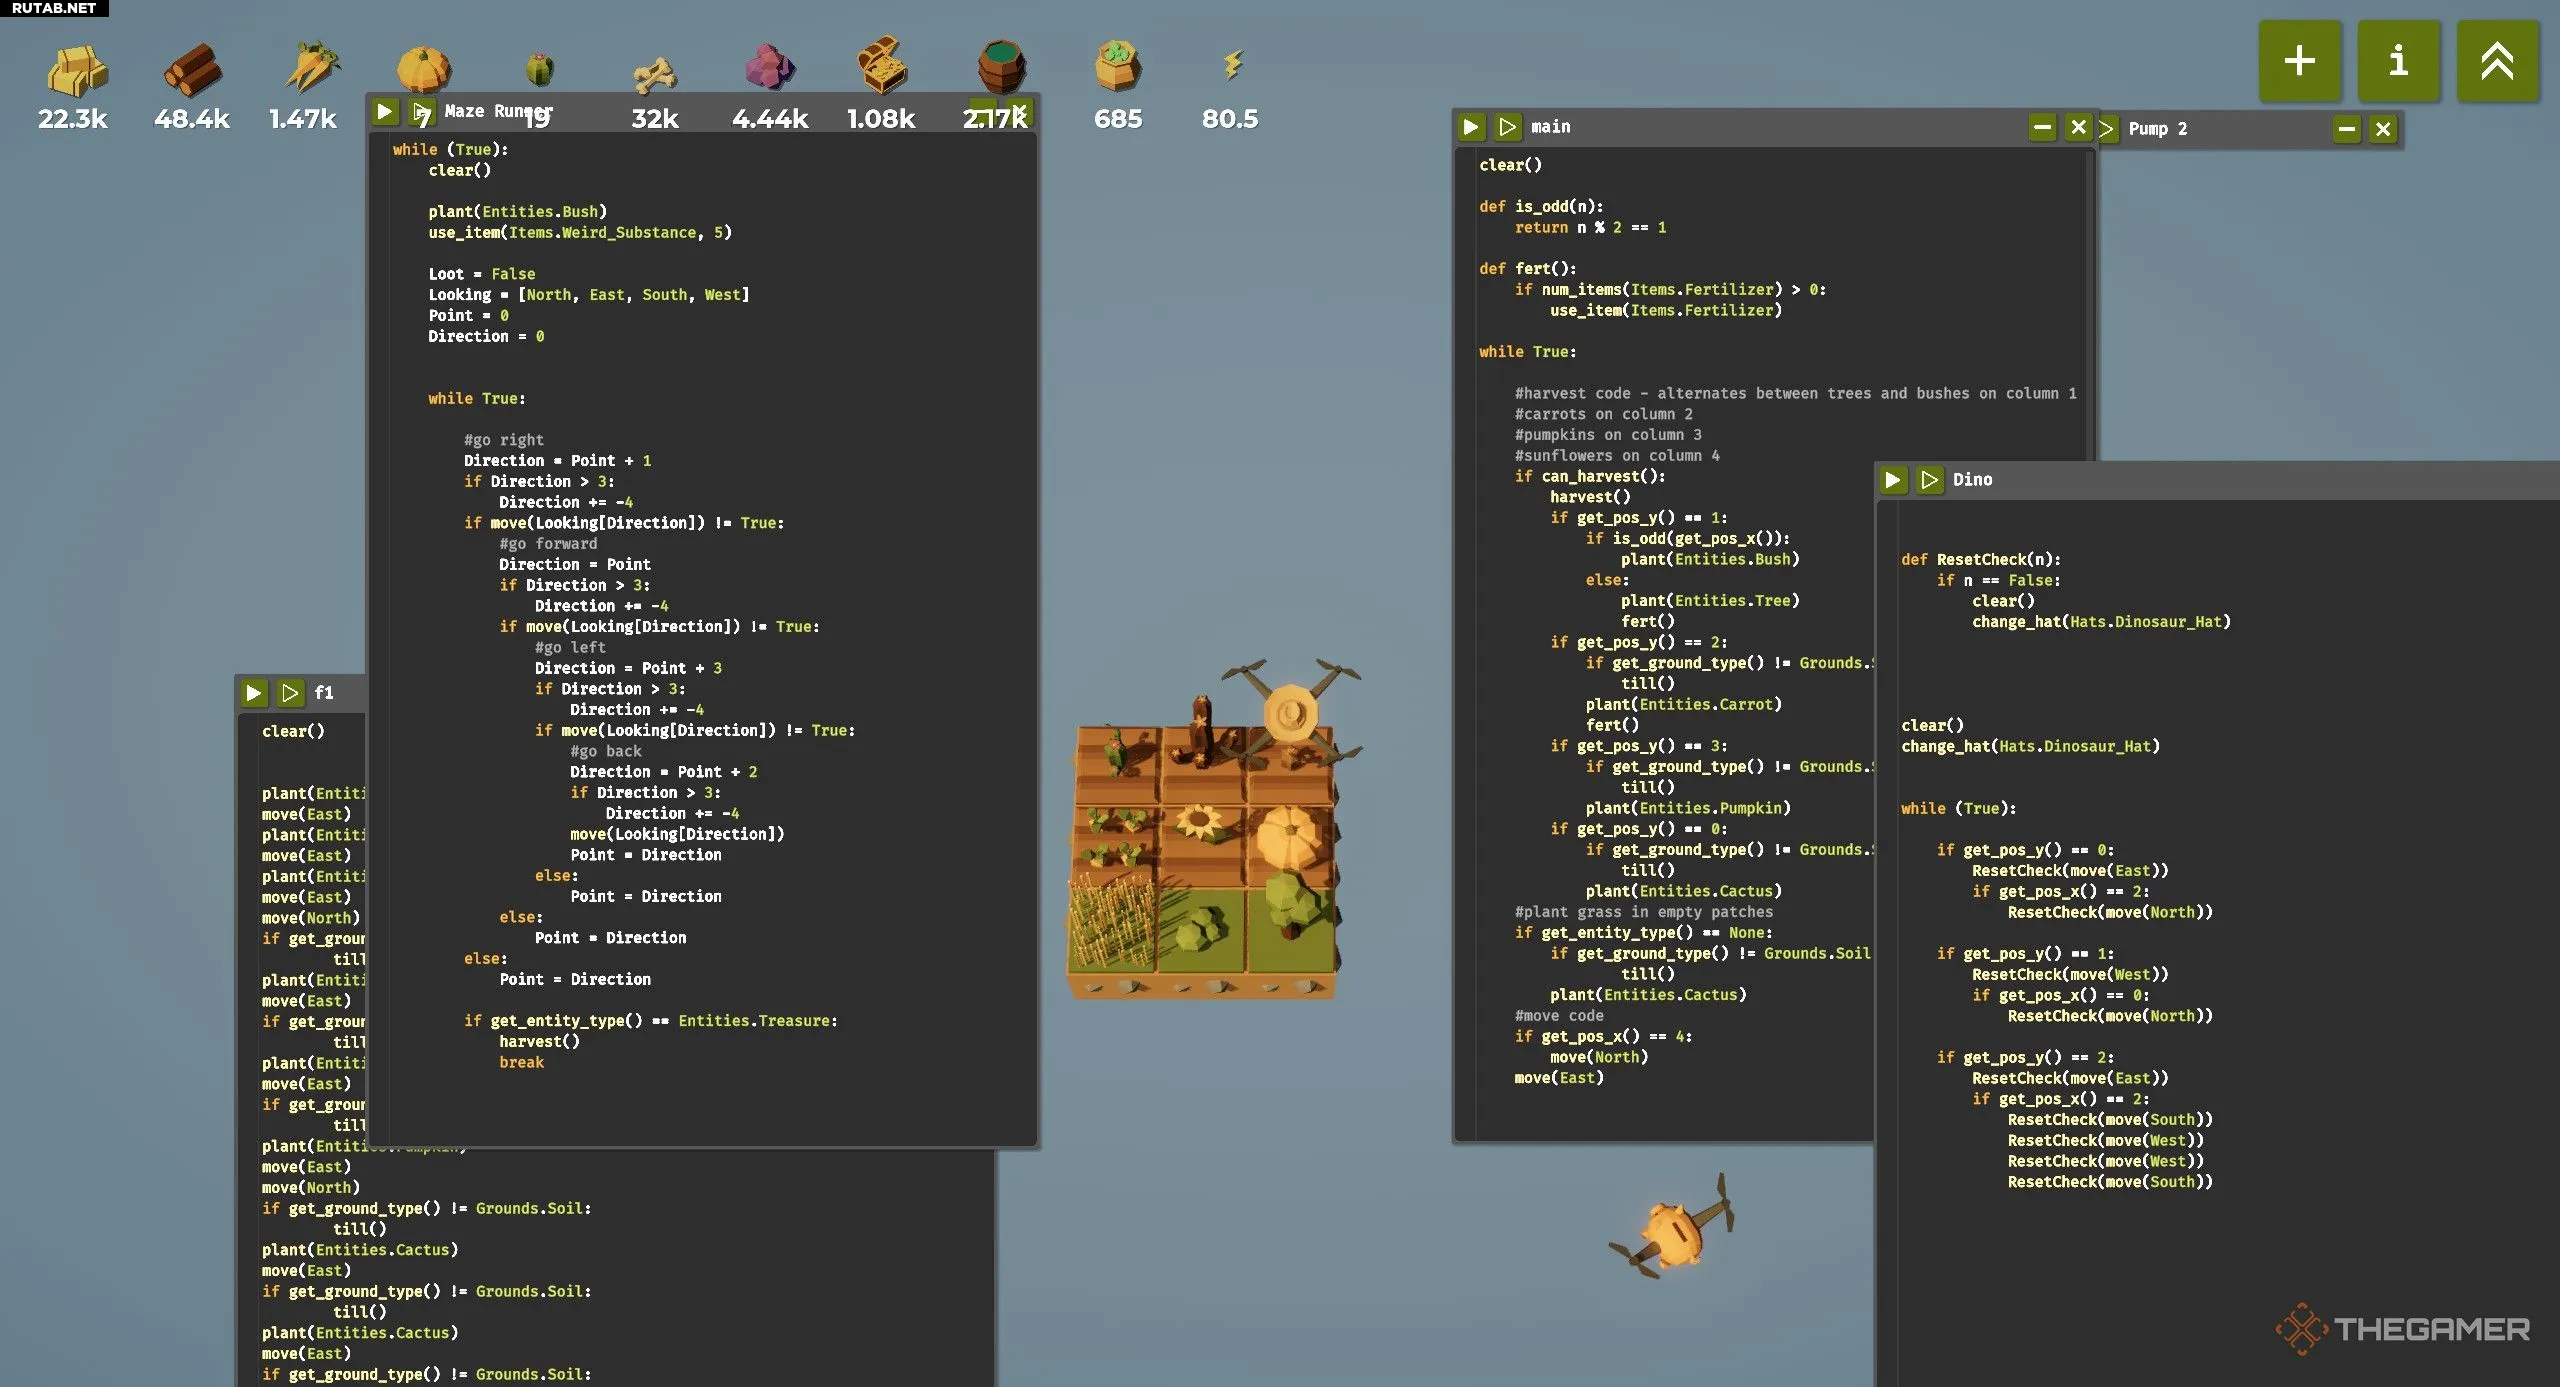This screenshot has width=2560, height=1387.
Task: Step through the f1 script
Action: (290, 693)
